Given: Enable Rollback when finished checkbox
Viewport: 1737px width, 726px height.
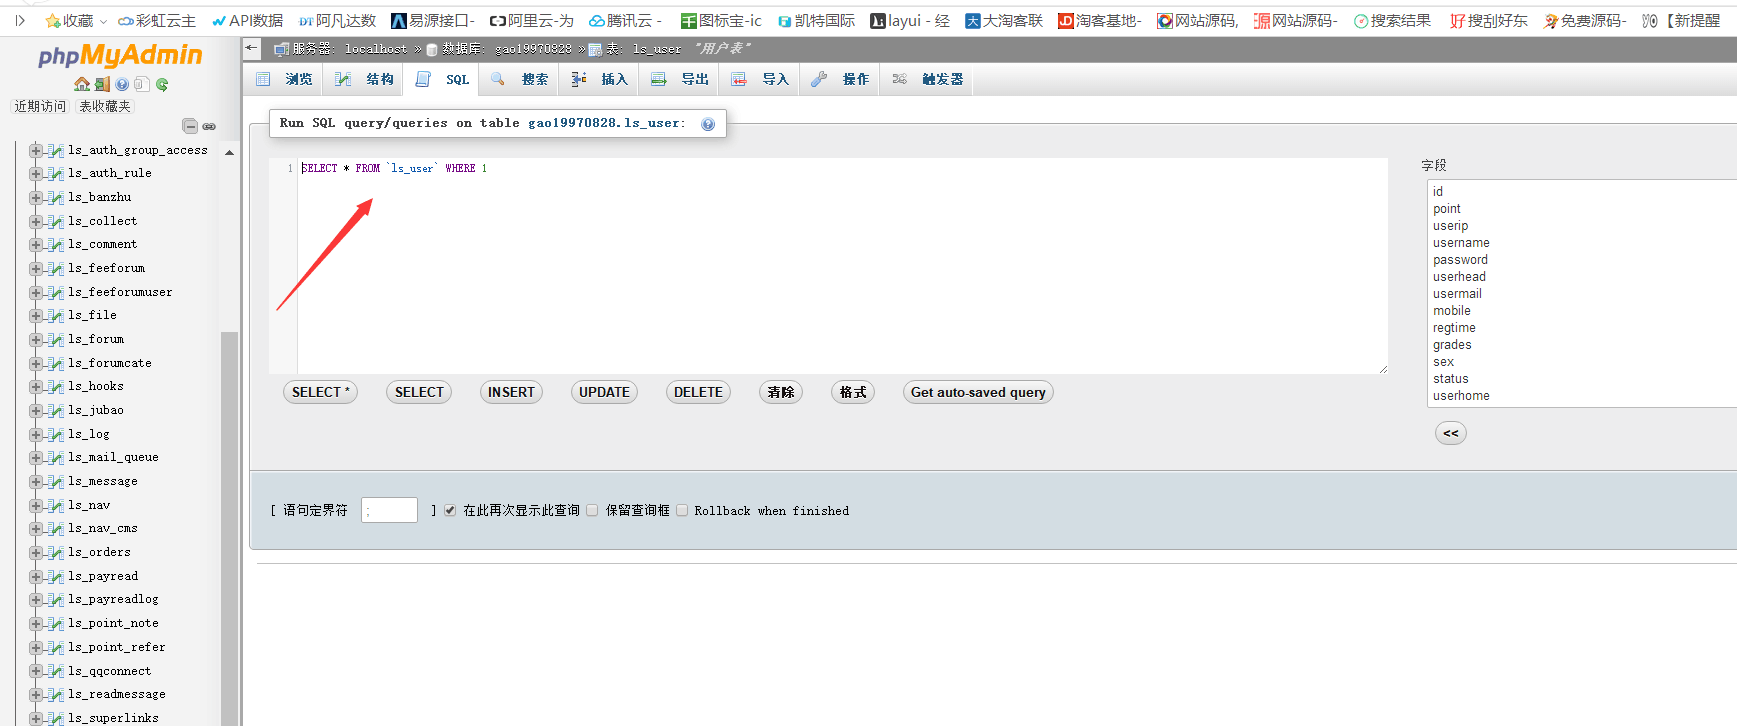Looking at the screenshot, I should [x=682, y=510].
